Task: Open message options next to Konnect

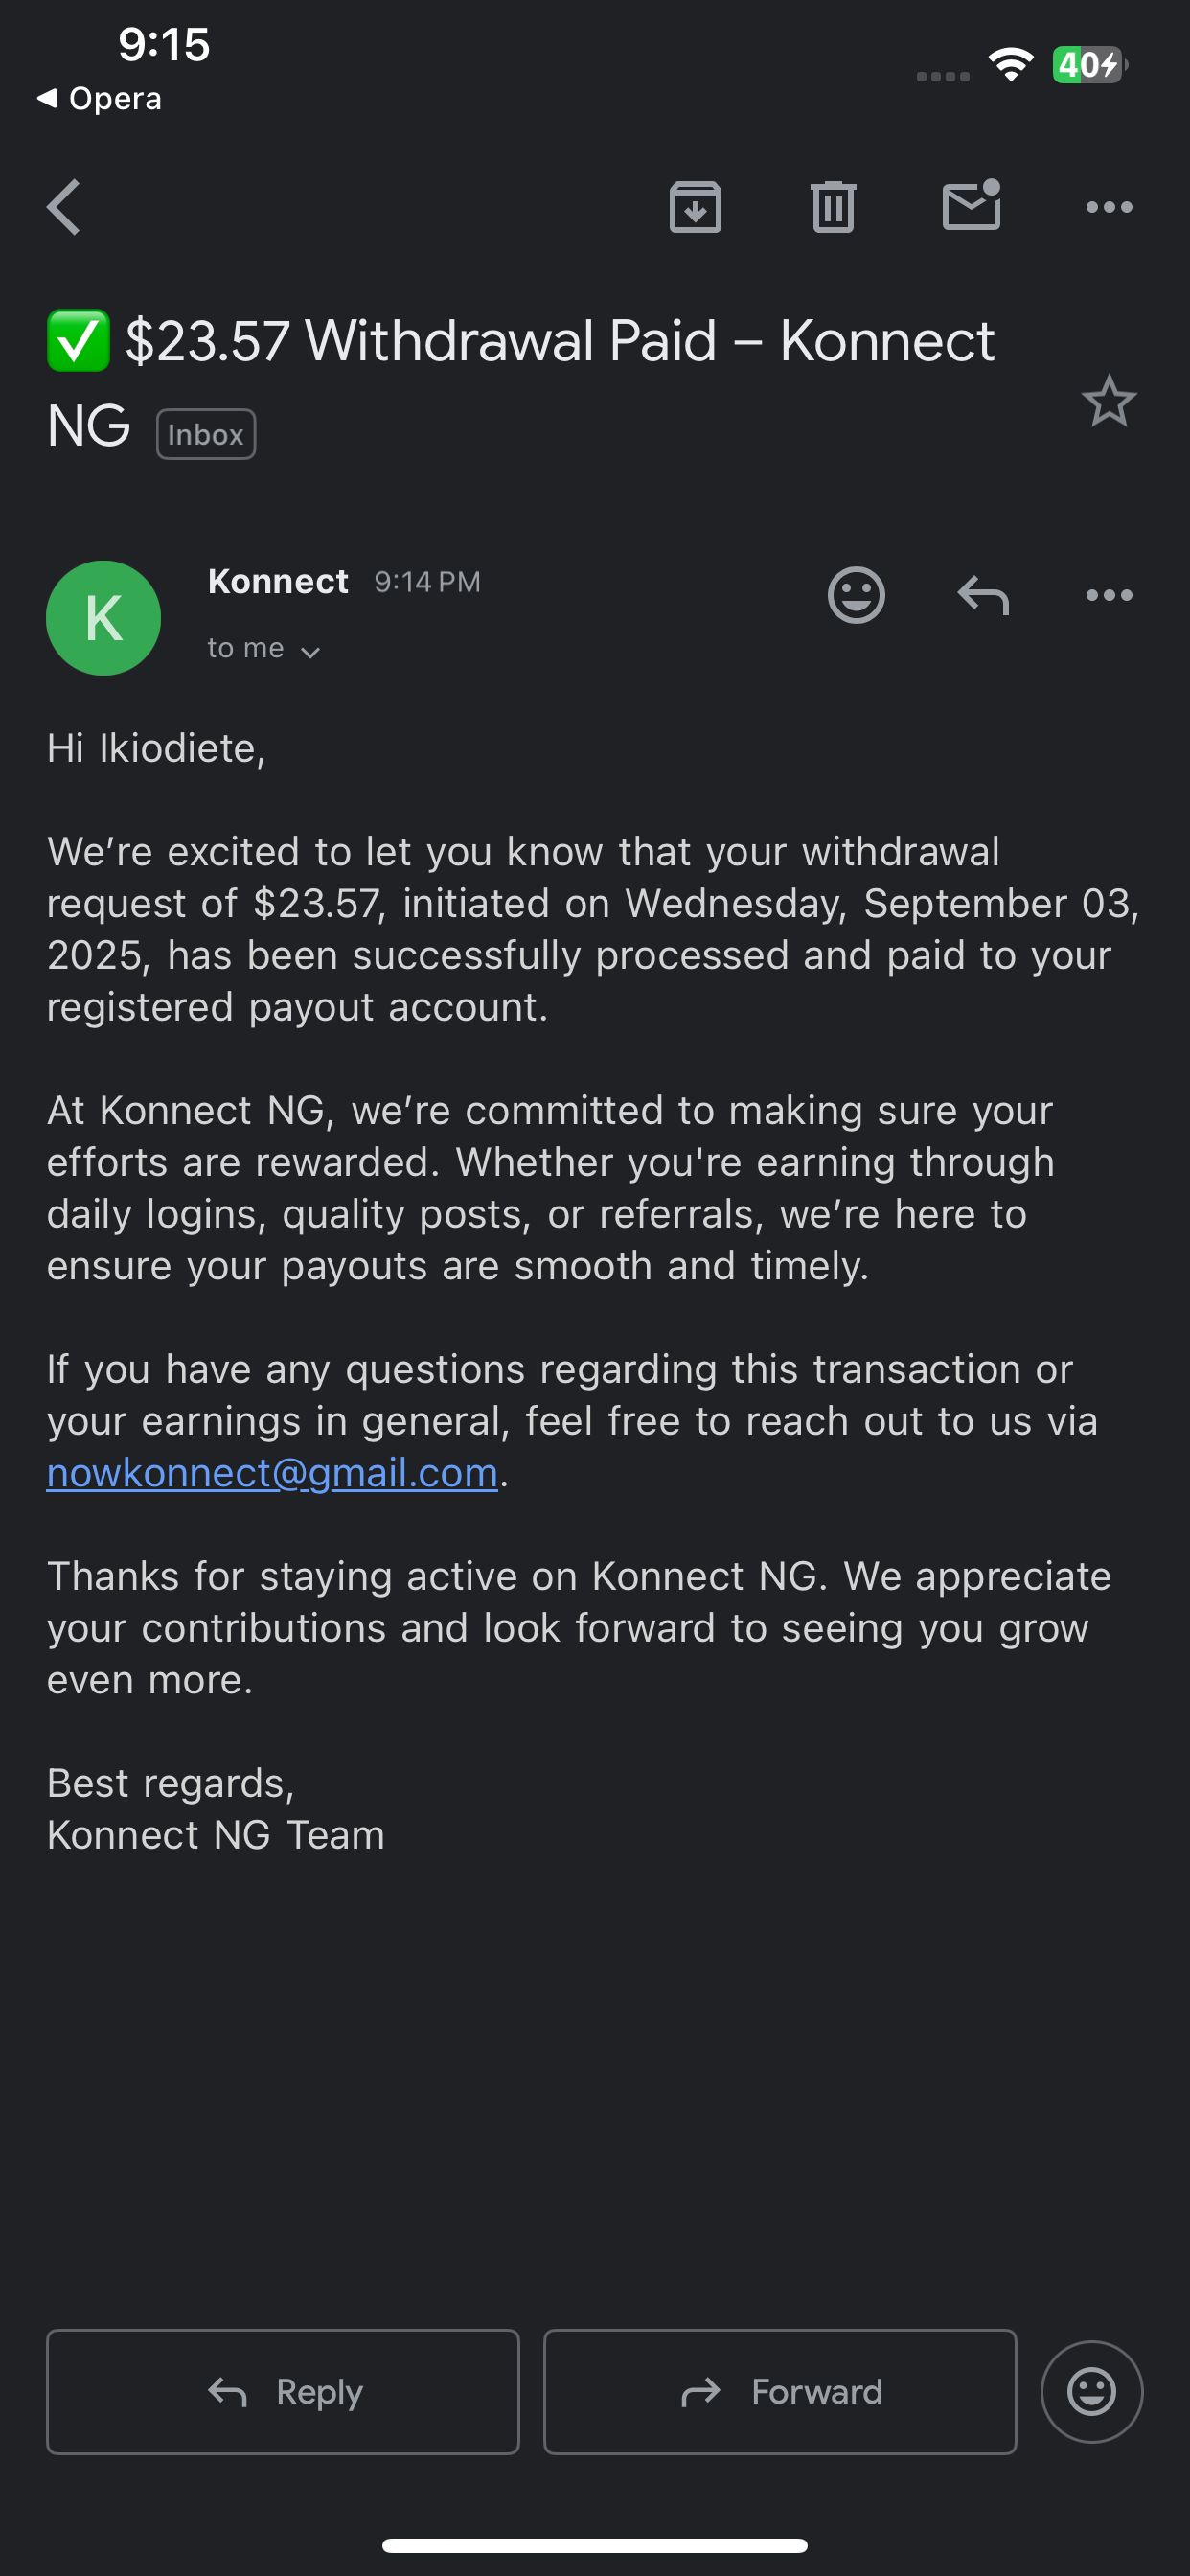Action: [1109, 596]
